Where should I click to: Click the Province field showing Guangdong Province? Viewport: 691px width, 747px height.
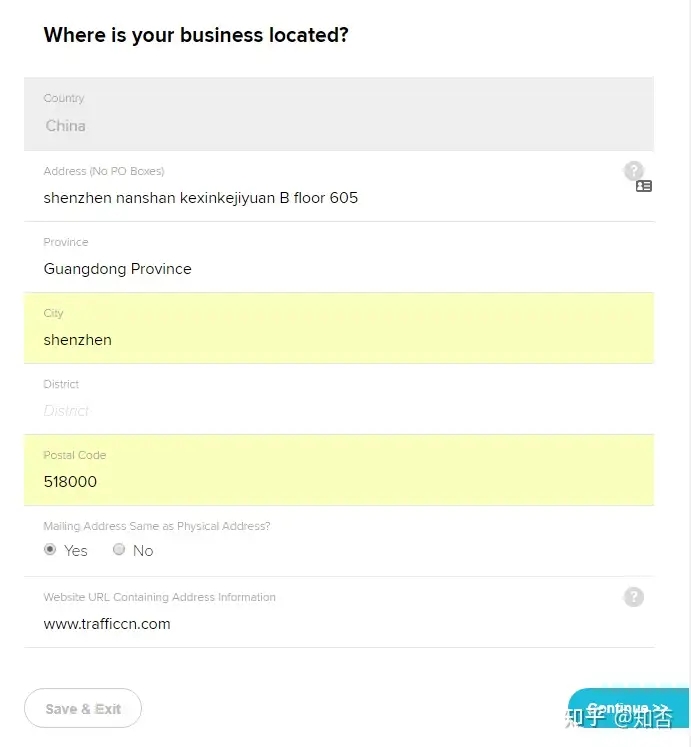(x=300, y=269)
